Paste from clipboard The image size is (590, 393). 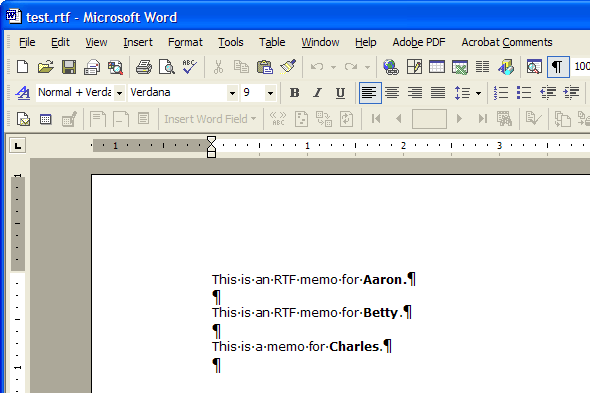coord(265,67)
